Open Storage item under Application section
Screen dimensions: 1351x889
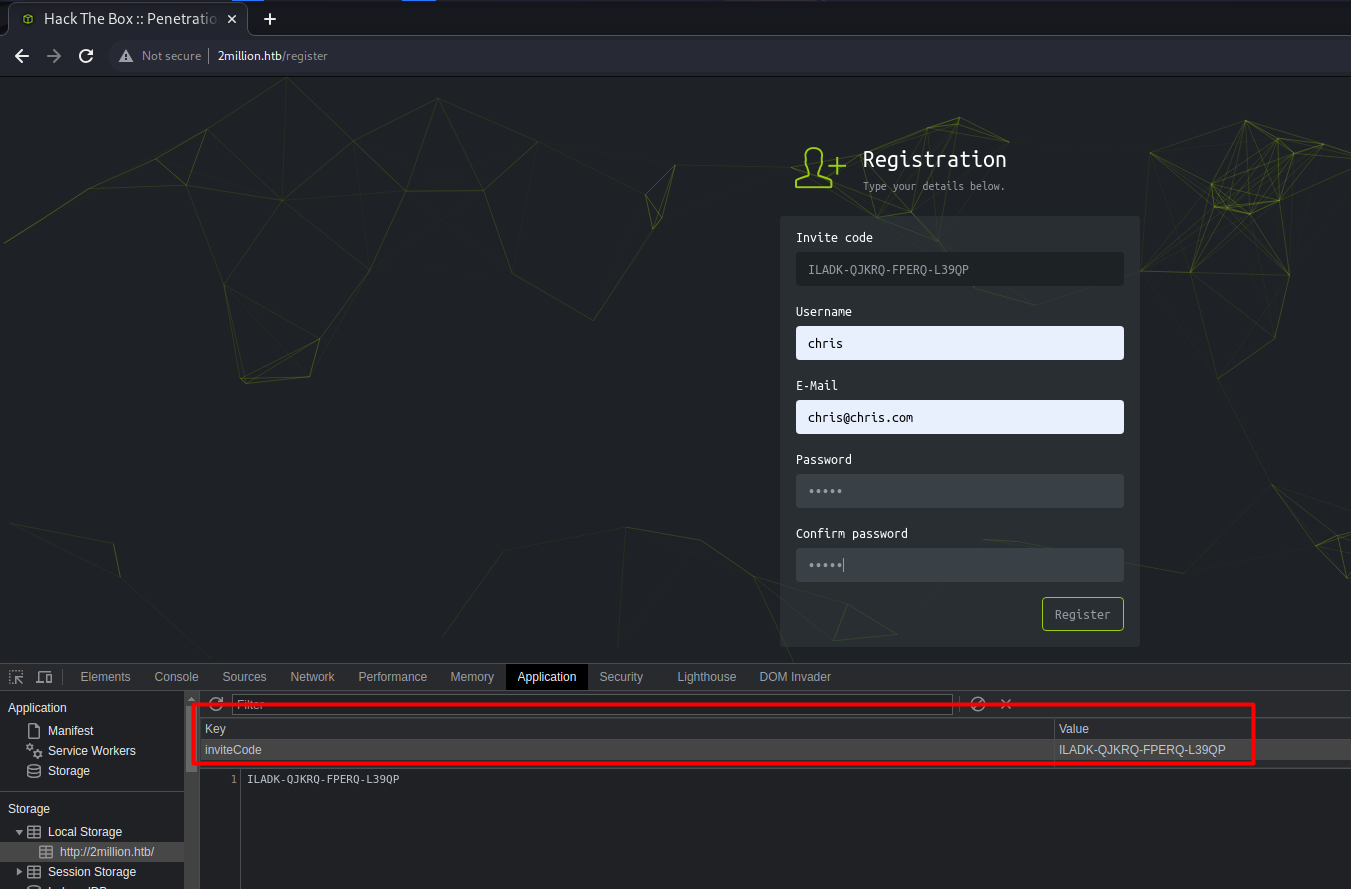pos(69,771)
